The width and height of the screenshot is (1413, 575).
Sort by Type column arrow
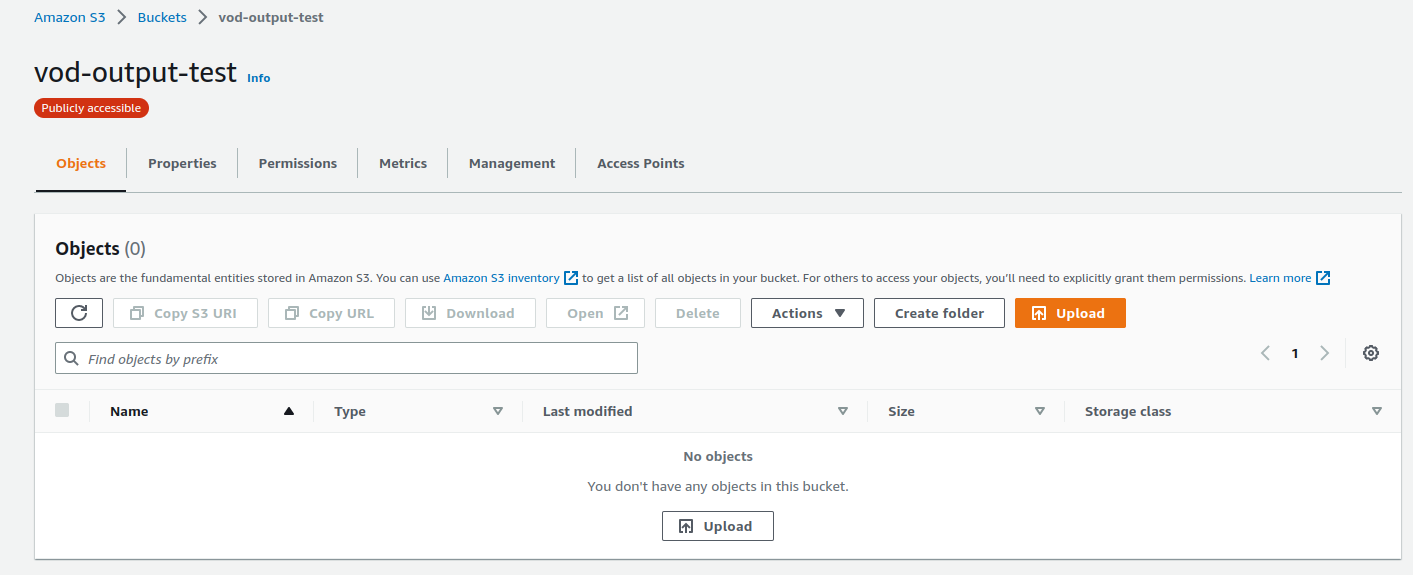pyautogui.click(x=498, y=411)
